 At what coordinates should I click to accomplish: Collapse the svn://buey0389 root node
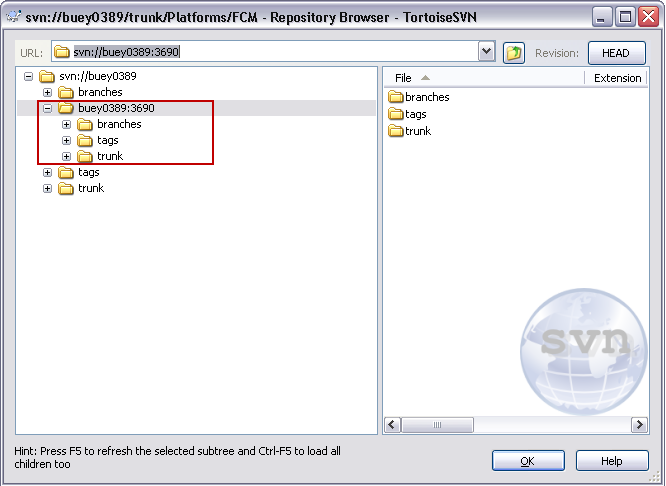[28, 76]
